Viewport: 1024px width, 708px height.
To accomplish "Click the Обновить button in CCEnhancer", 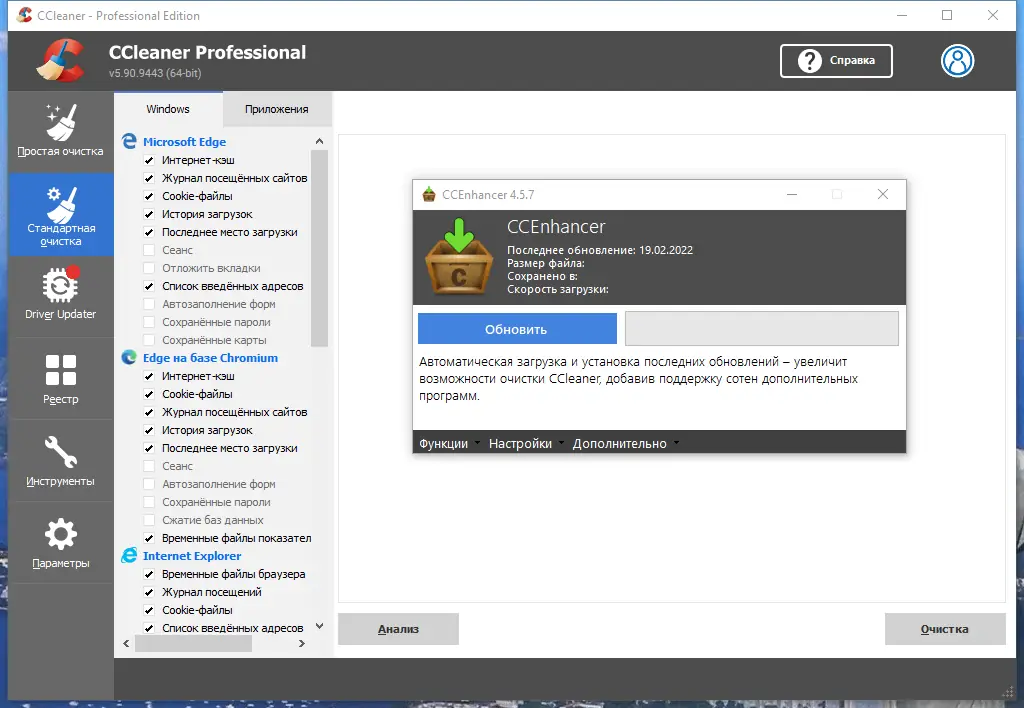I will coord(516,328).
